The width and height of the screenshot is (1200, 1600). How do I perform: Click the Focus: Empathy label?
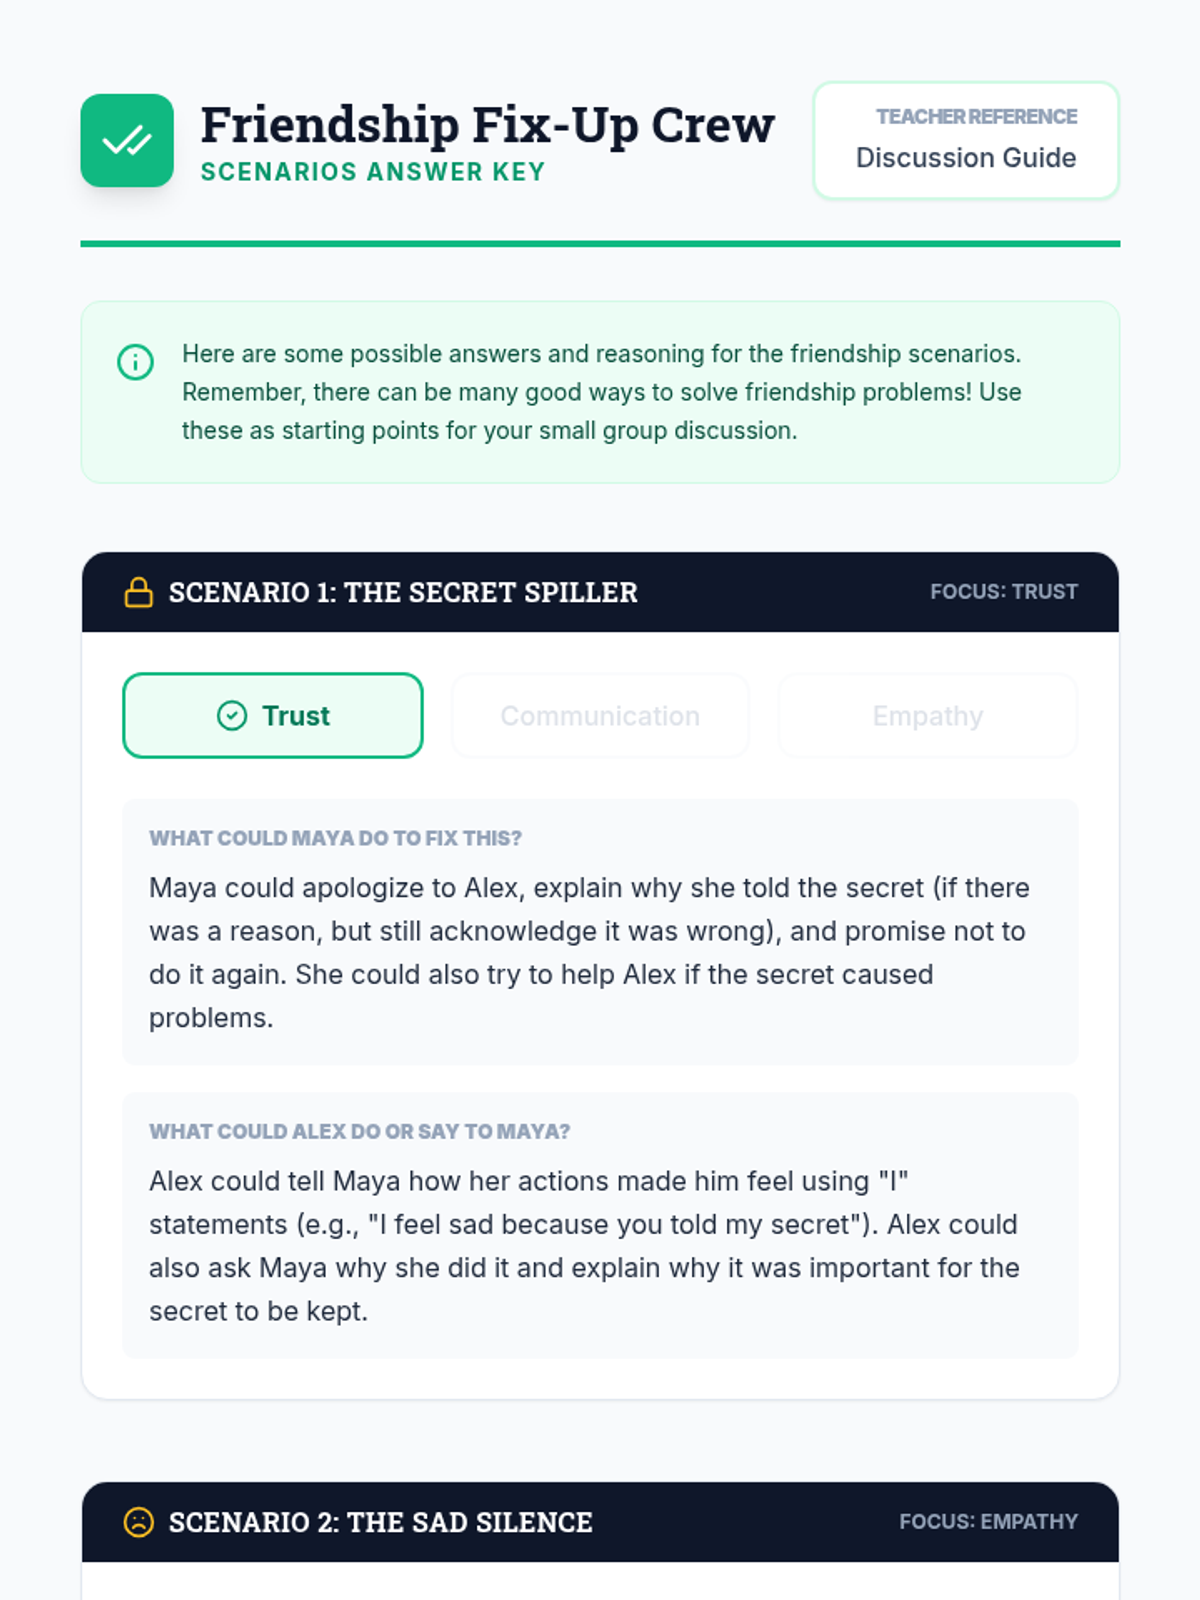(987, 1522)
